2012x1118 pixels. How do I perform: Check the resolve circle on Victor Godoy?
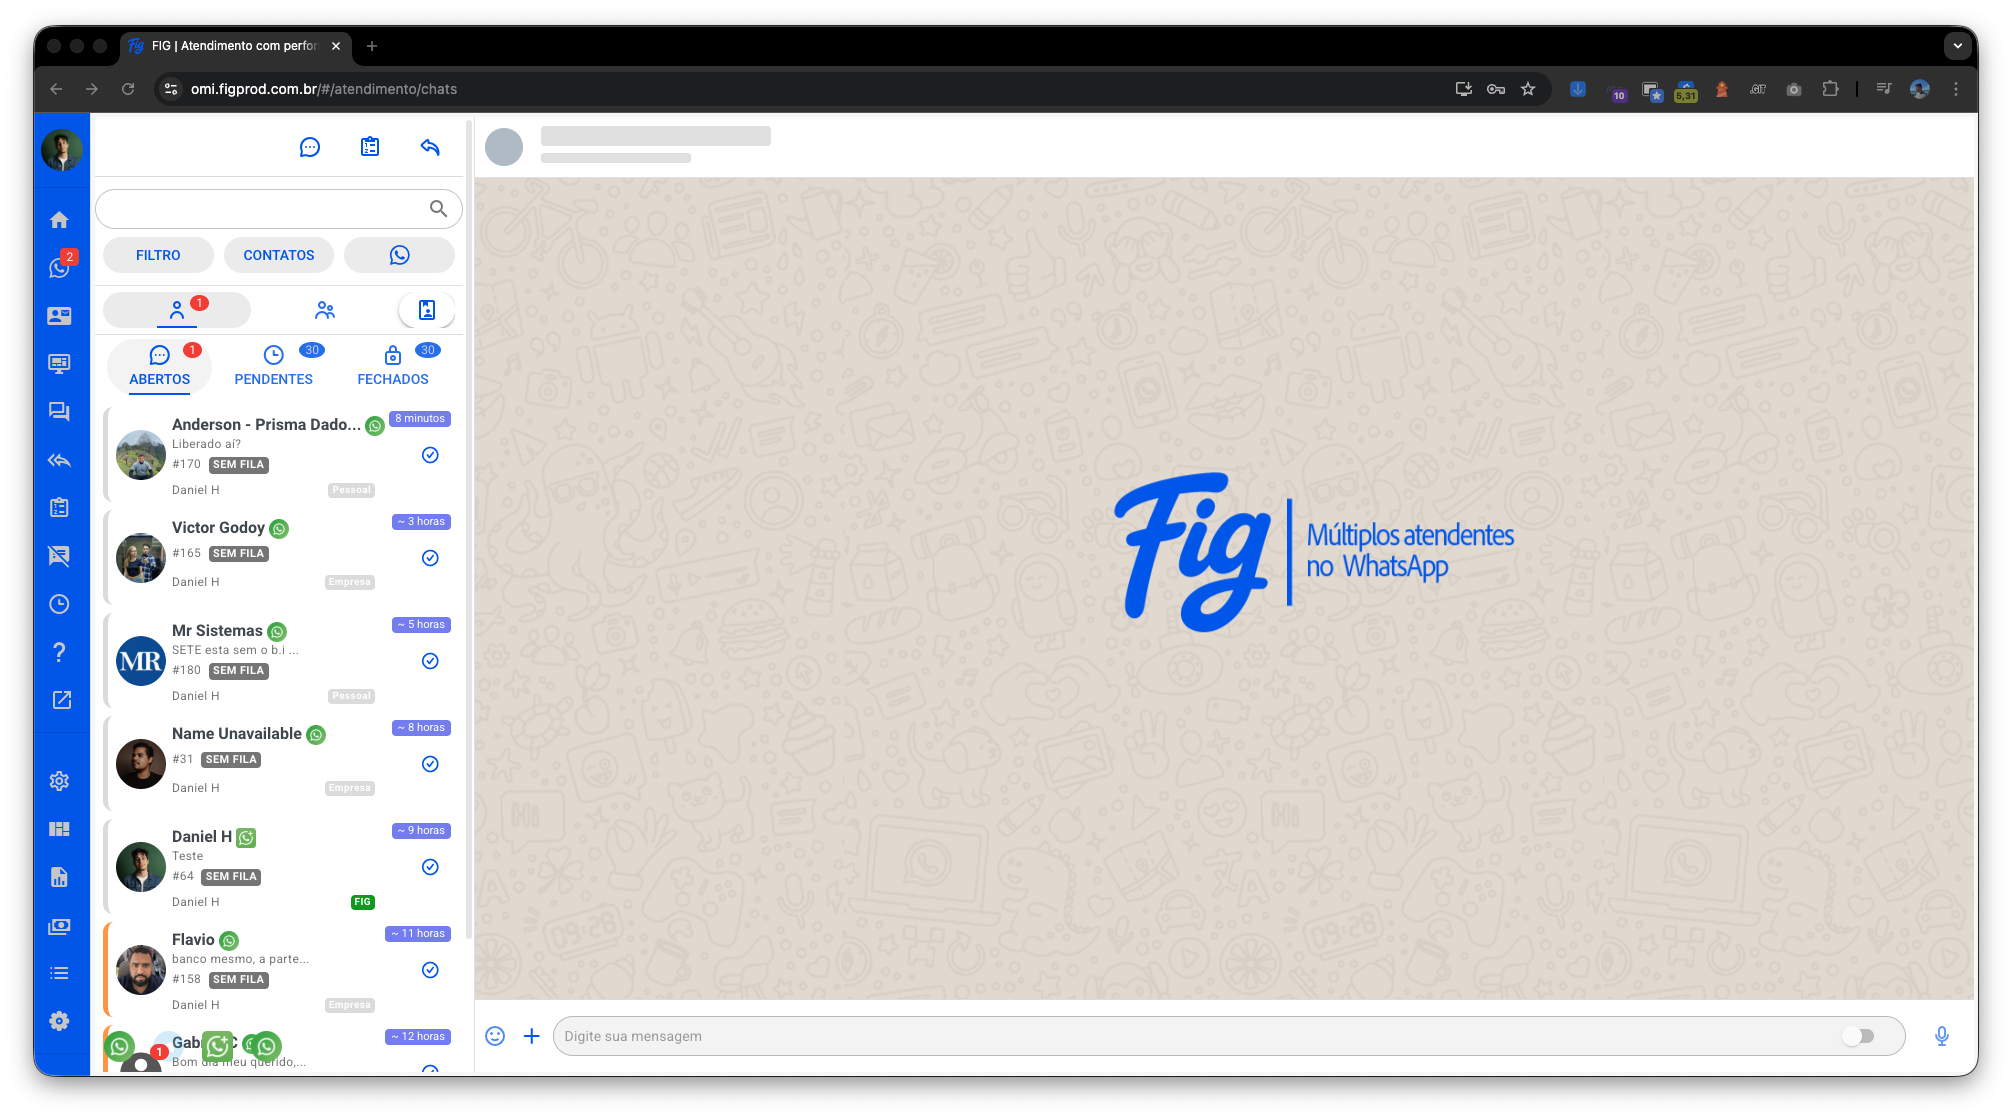(x=430, y=558)
